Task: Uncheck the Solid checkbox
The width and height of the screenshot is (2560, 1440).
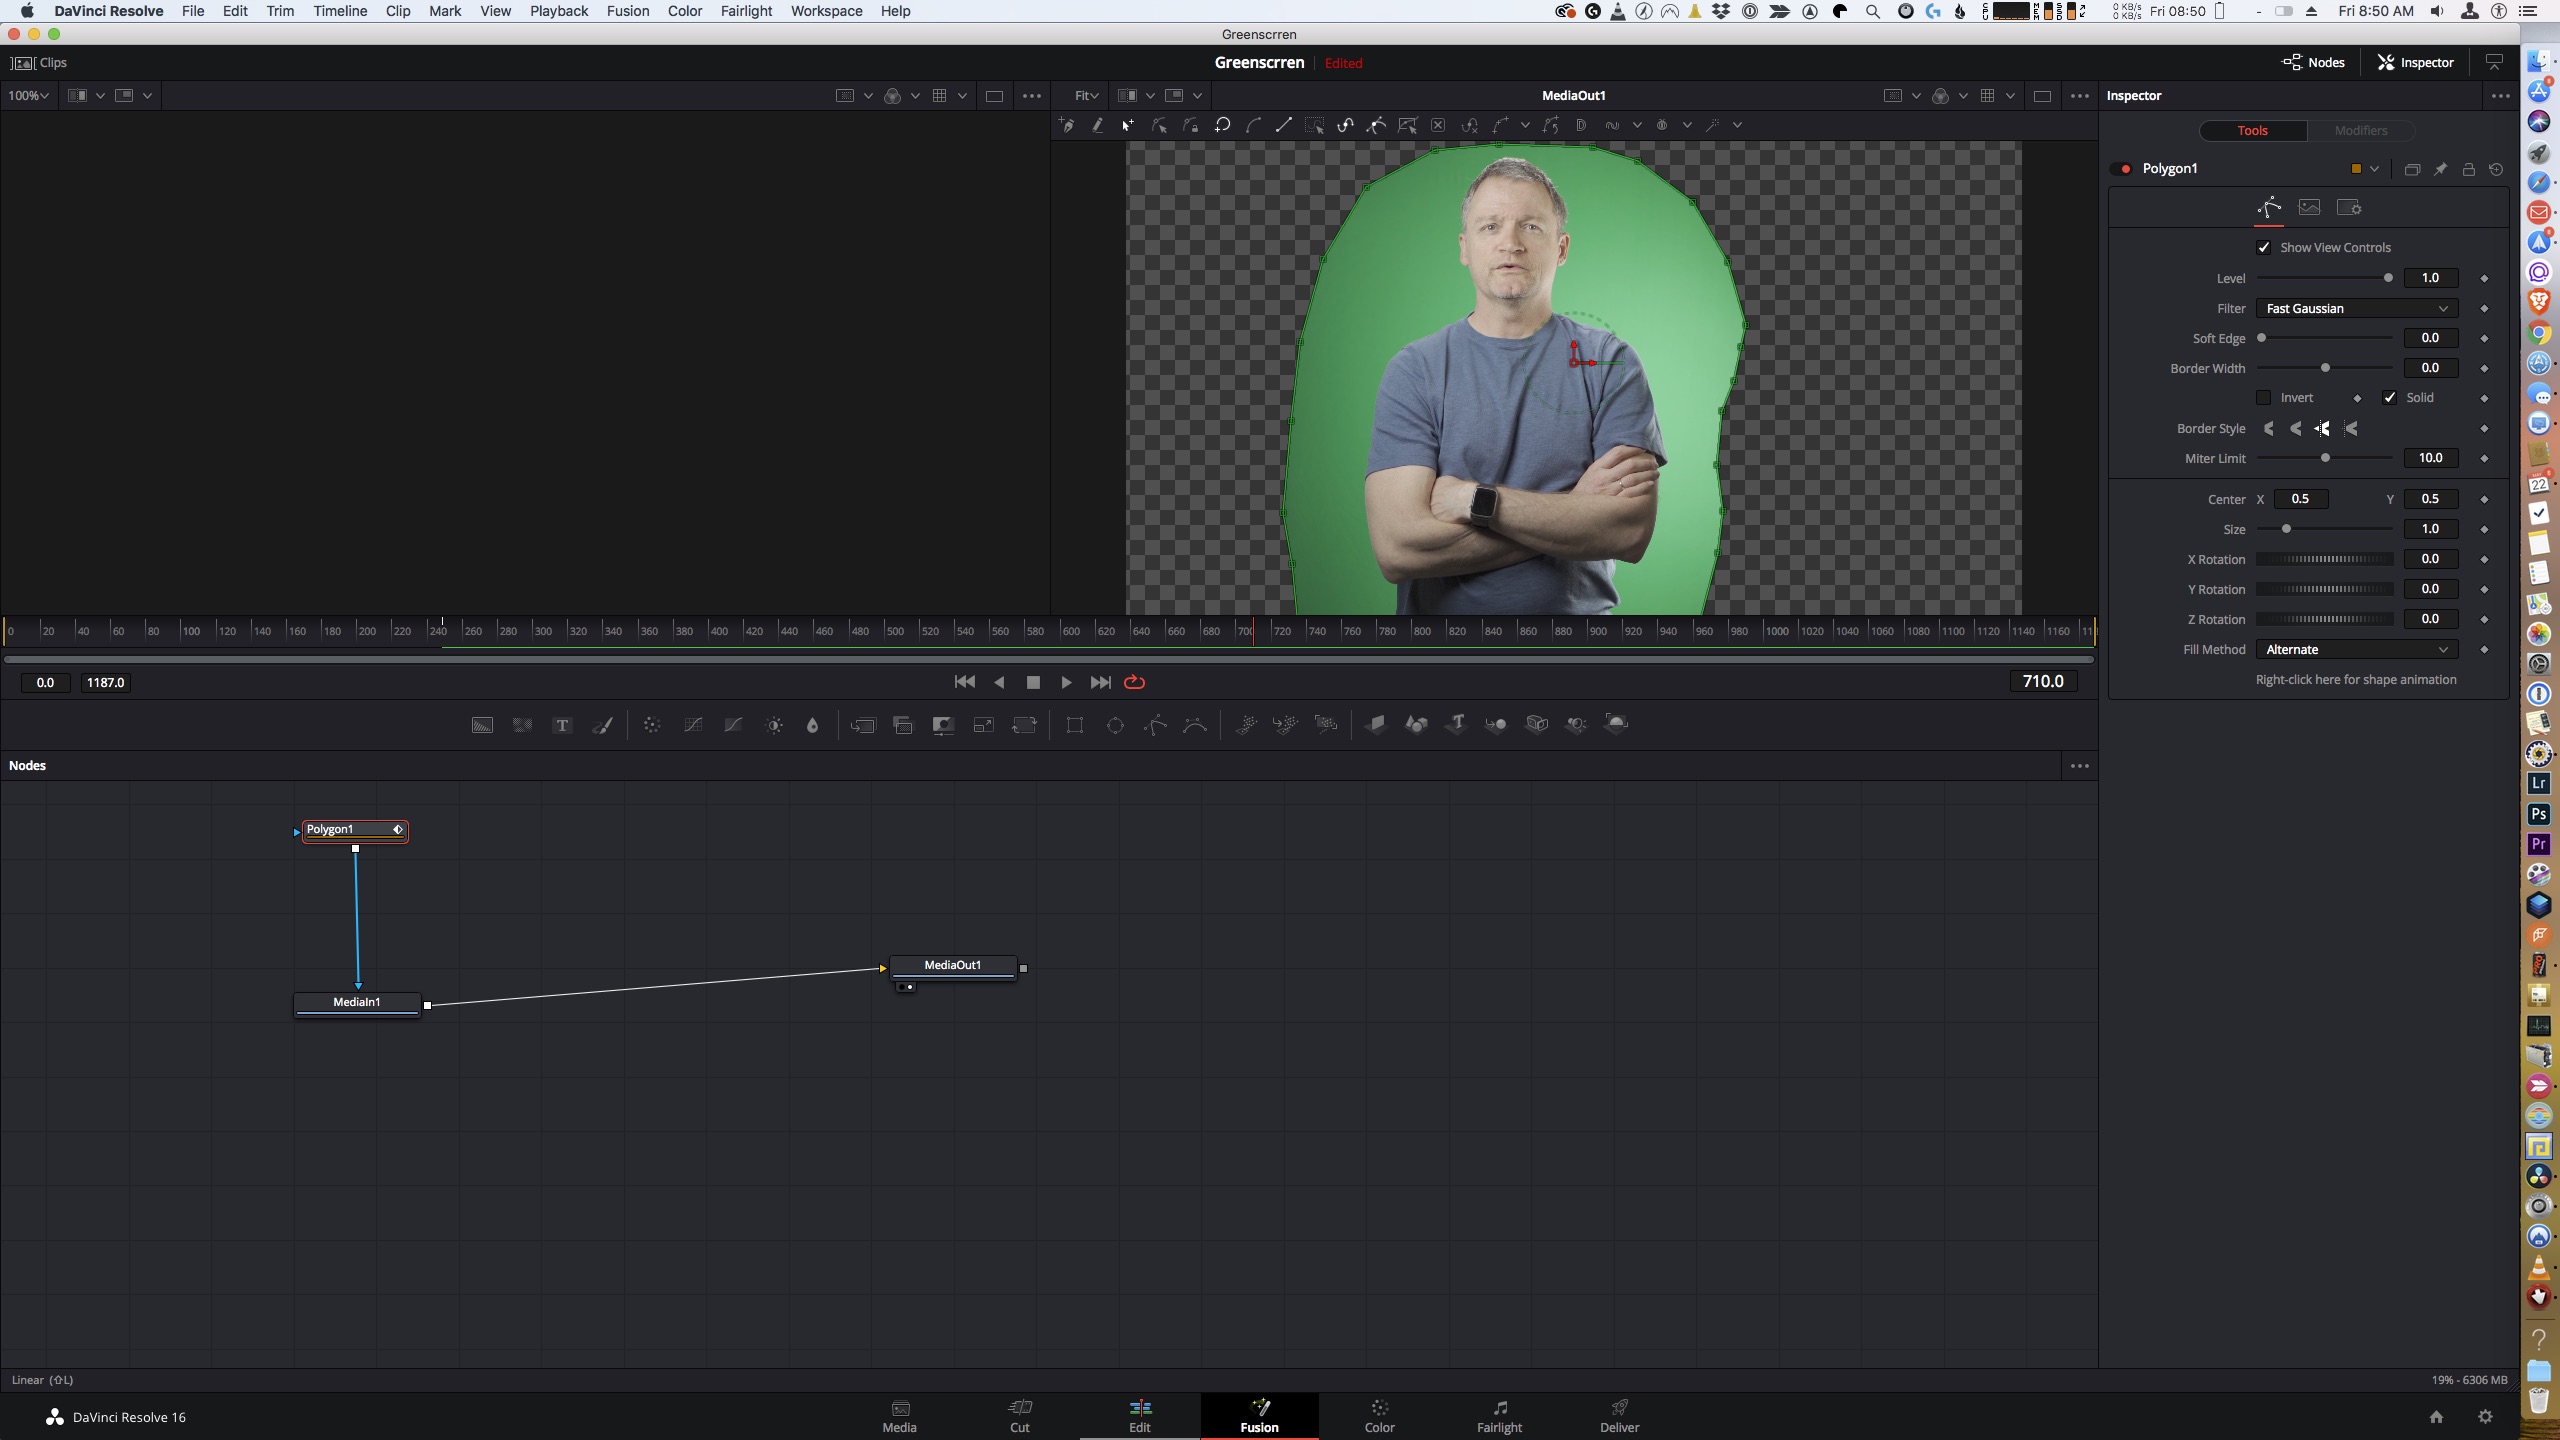Action: tap(2389, 398)
